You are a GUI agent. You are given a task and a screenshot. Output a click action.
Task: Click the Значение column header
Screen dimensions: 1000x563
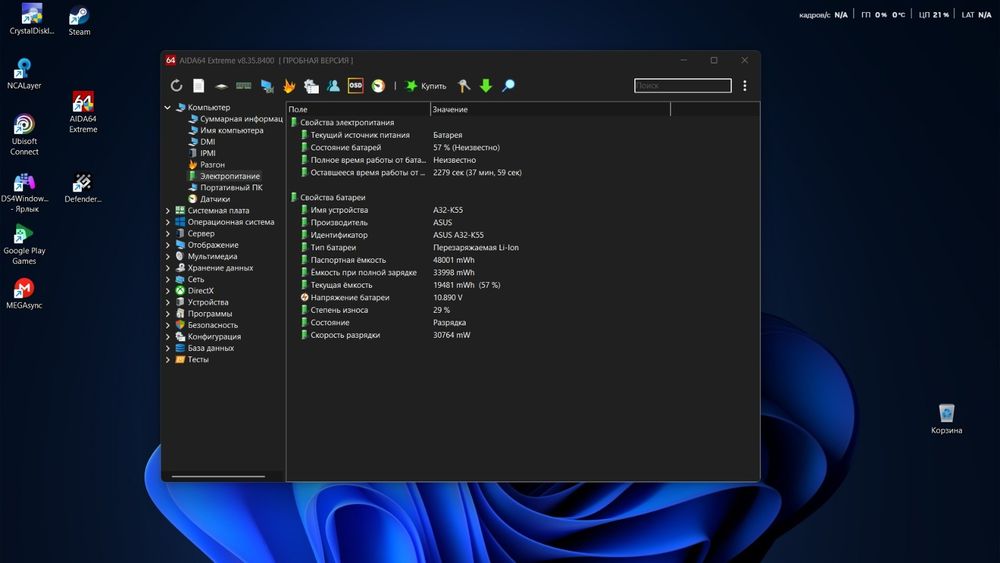[x=550, y=109]
